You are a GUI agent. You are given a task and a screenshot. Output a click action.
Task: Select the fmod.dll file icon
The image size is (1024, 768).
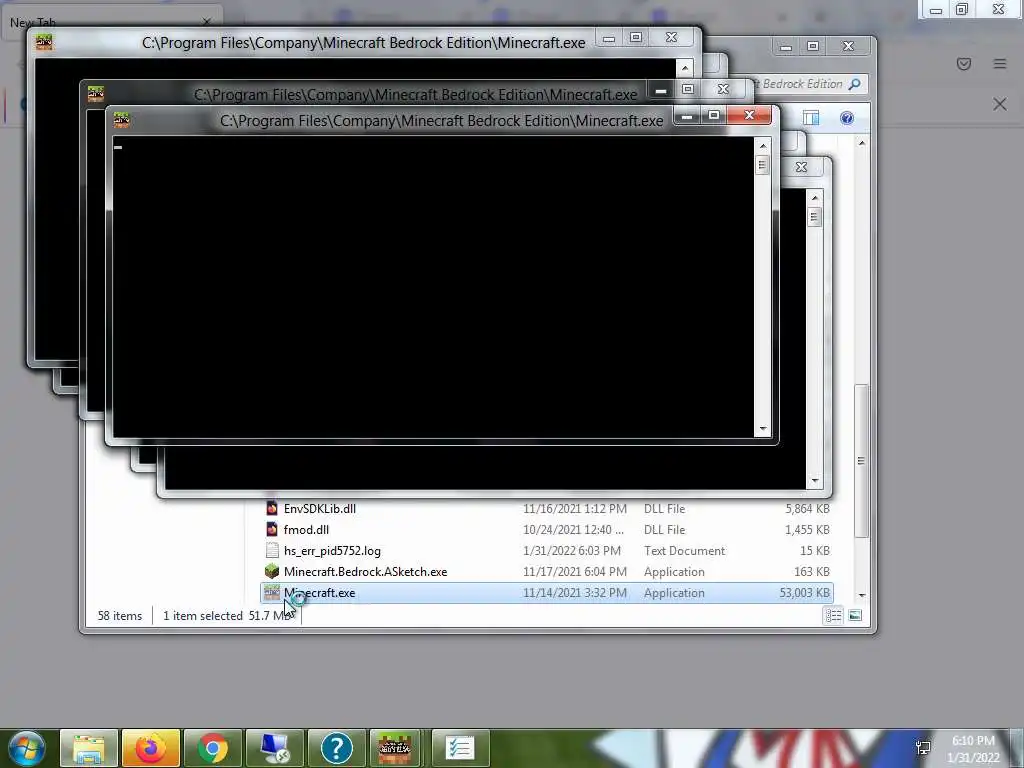point(272,529)
